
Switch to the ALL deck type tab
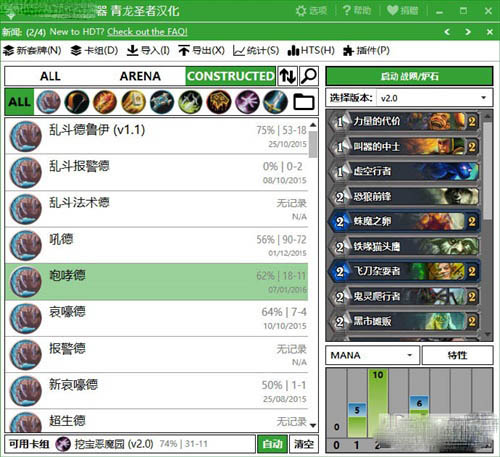pos(50,76)
